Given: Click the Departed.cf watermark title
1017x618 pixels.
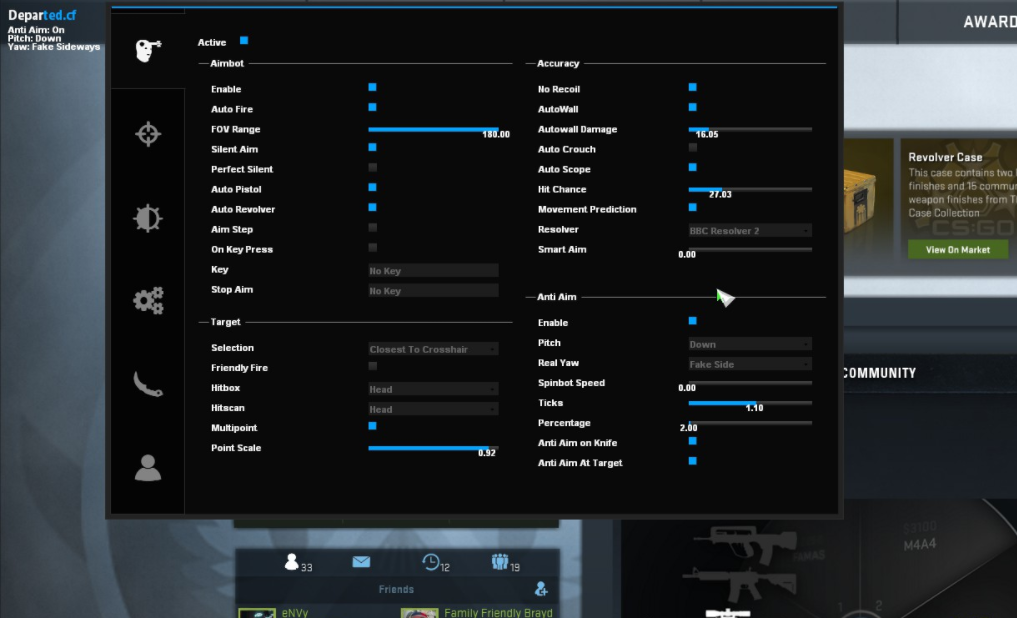Looking at the screenshot, I should [42, 15].
